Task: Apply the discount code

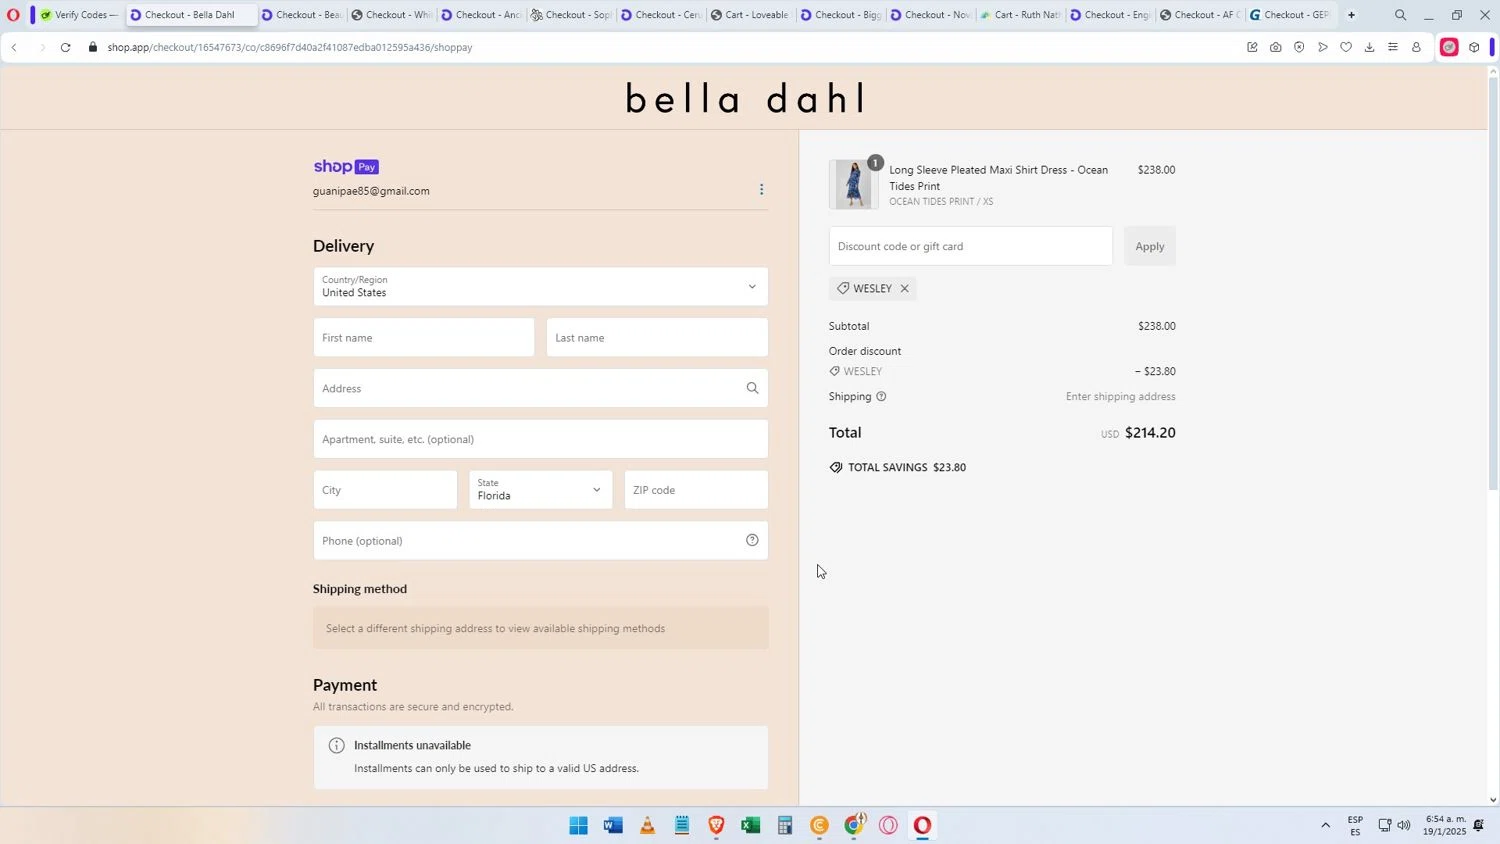Action: pos(1150,246)
